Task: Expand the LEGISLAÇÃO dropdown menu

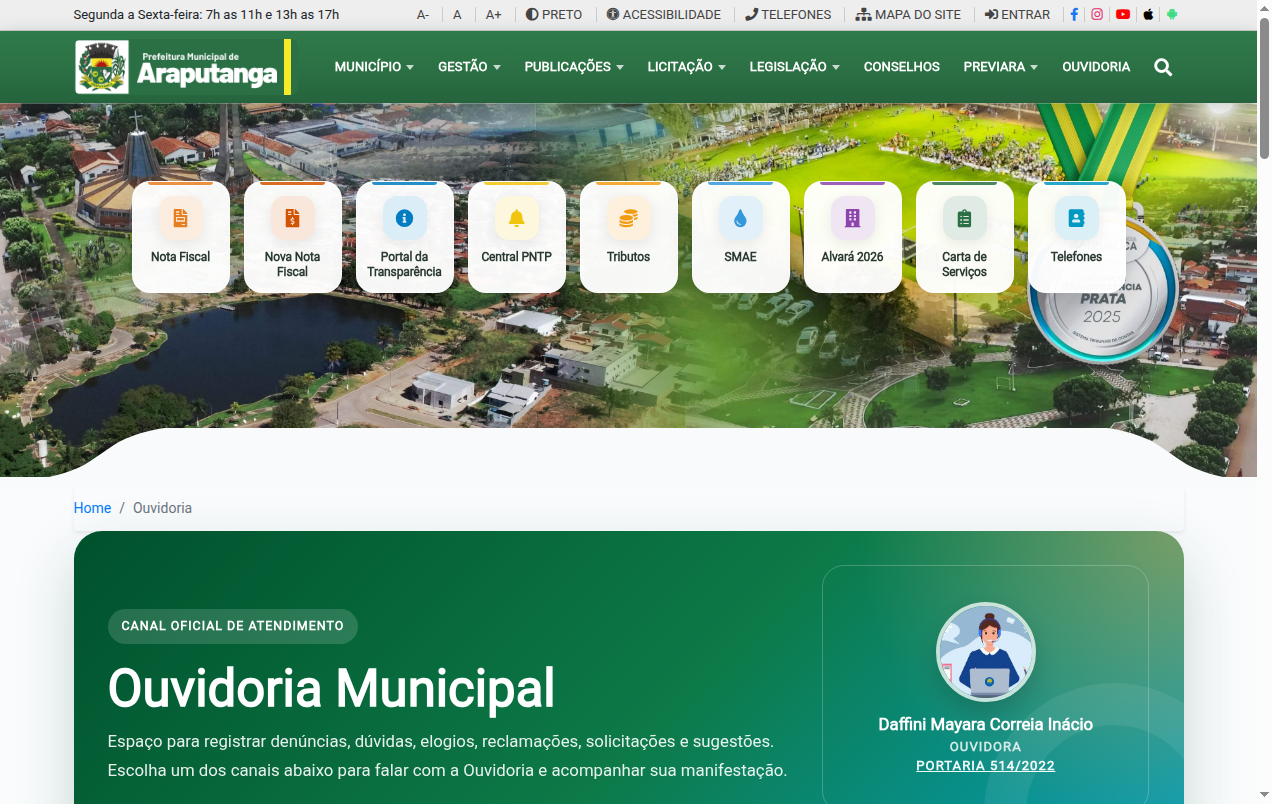Action: pyautogui.click(x=794, y=67)
